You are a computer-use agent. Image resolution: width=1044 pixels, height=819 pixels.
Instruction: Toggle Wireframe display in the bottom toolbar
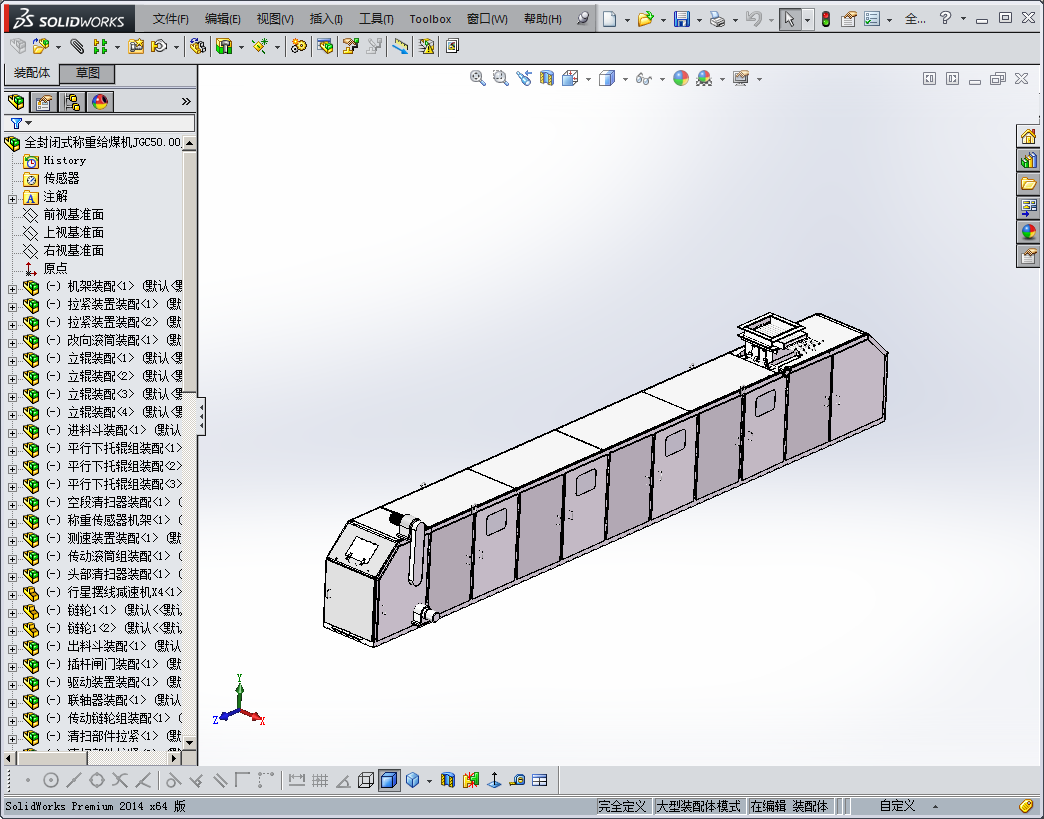pos(366,780)
